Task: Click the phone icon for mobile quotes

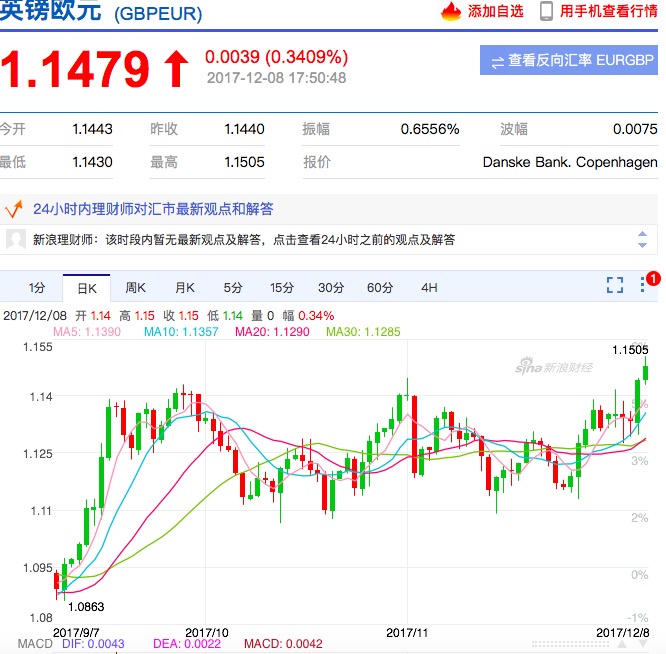Action: coord(547,12)
